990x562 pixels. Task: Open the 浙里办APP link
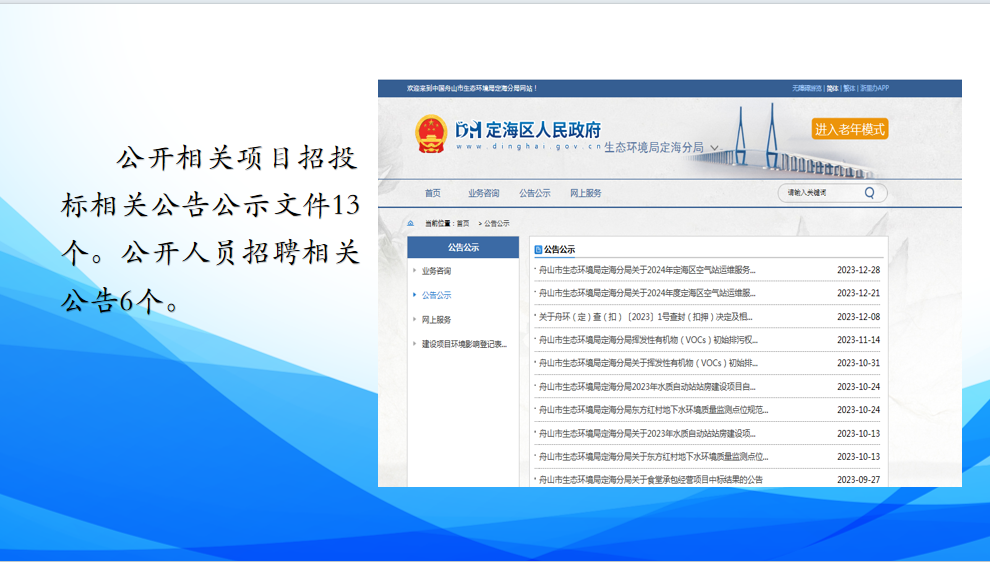tap(874, 88)
